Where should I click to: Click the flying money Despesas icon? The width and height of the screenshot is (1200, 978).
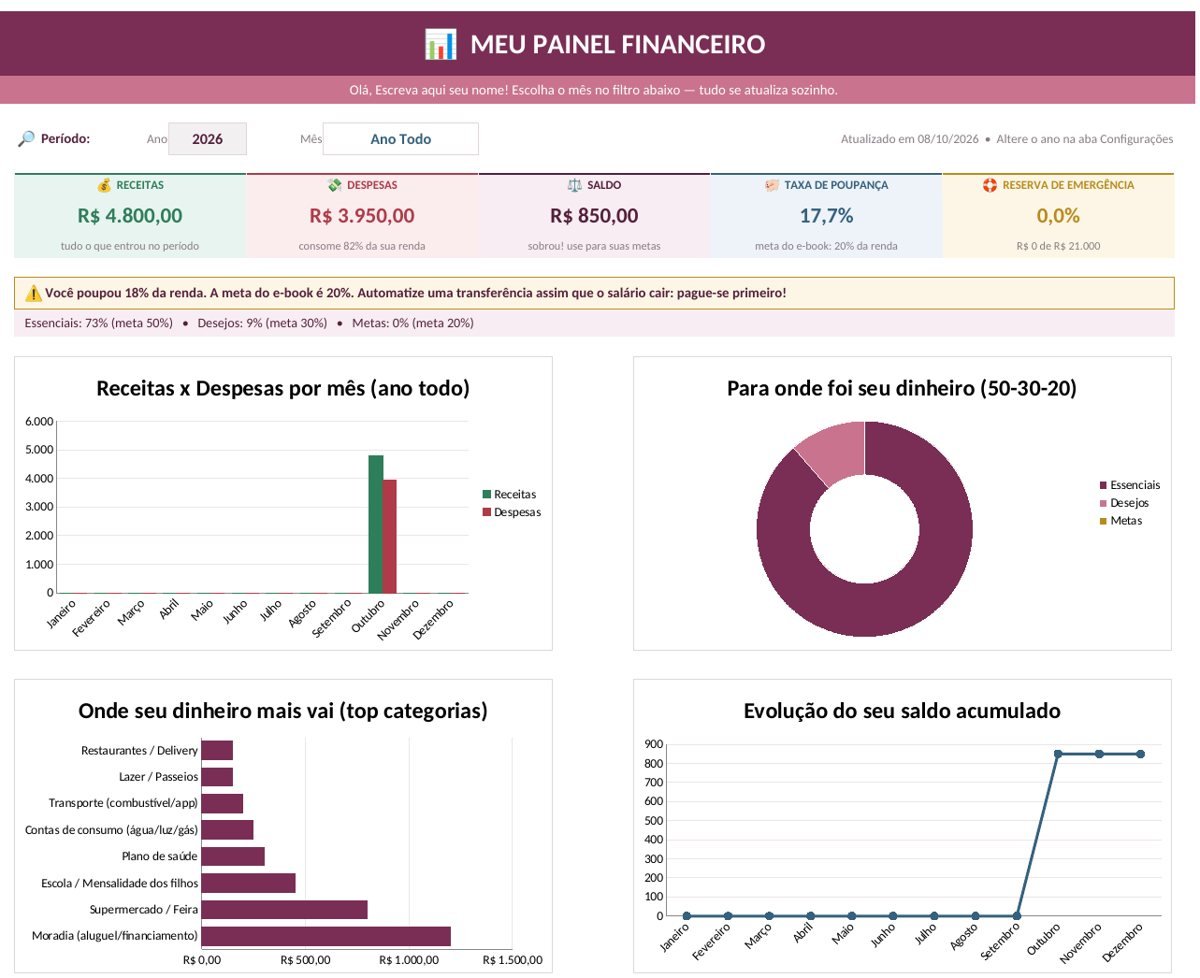[x=335, y=185]
